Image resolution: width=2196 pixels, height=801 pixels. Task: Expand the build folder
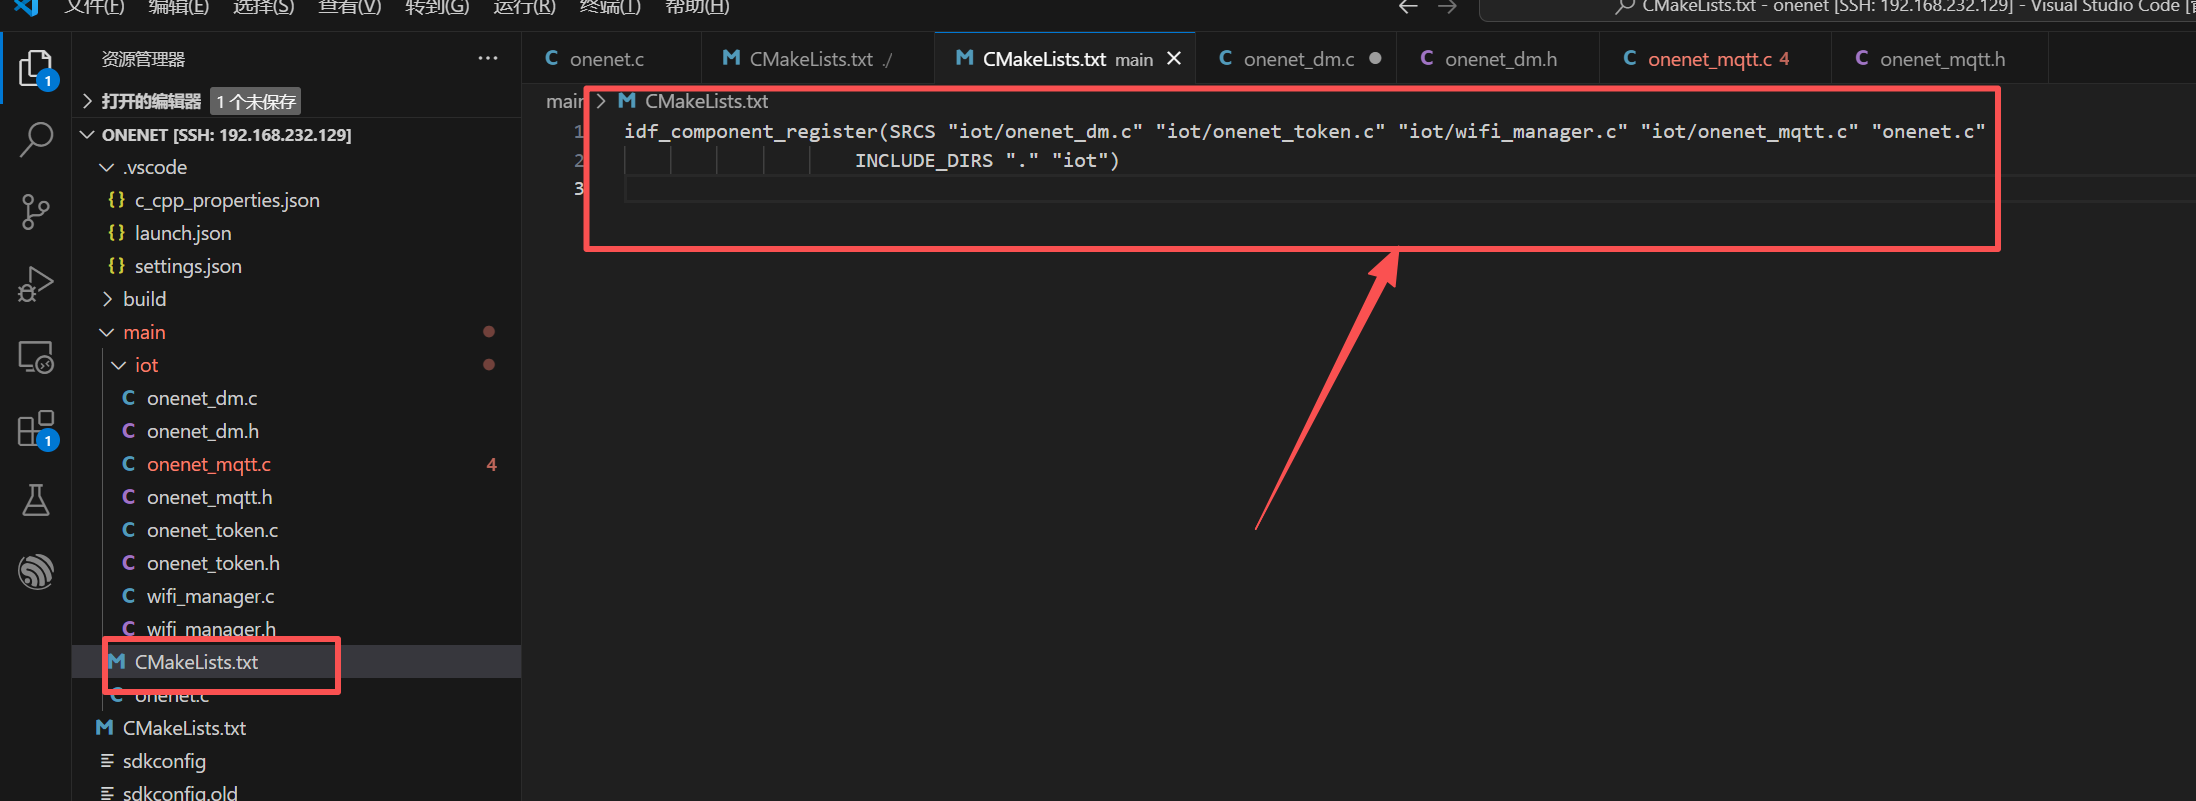(107, 299)
